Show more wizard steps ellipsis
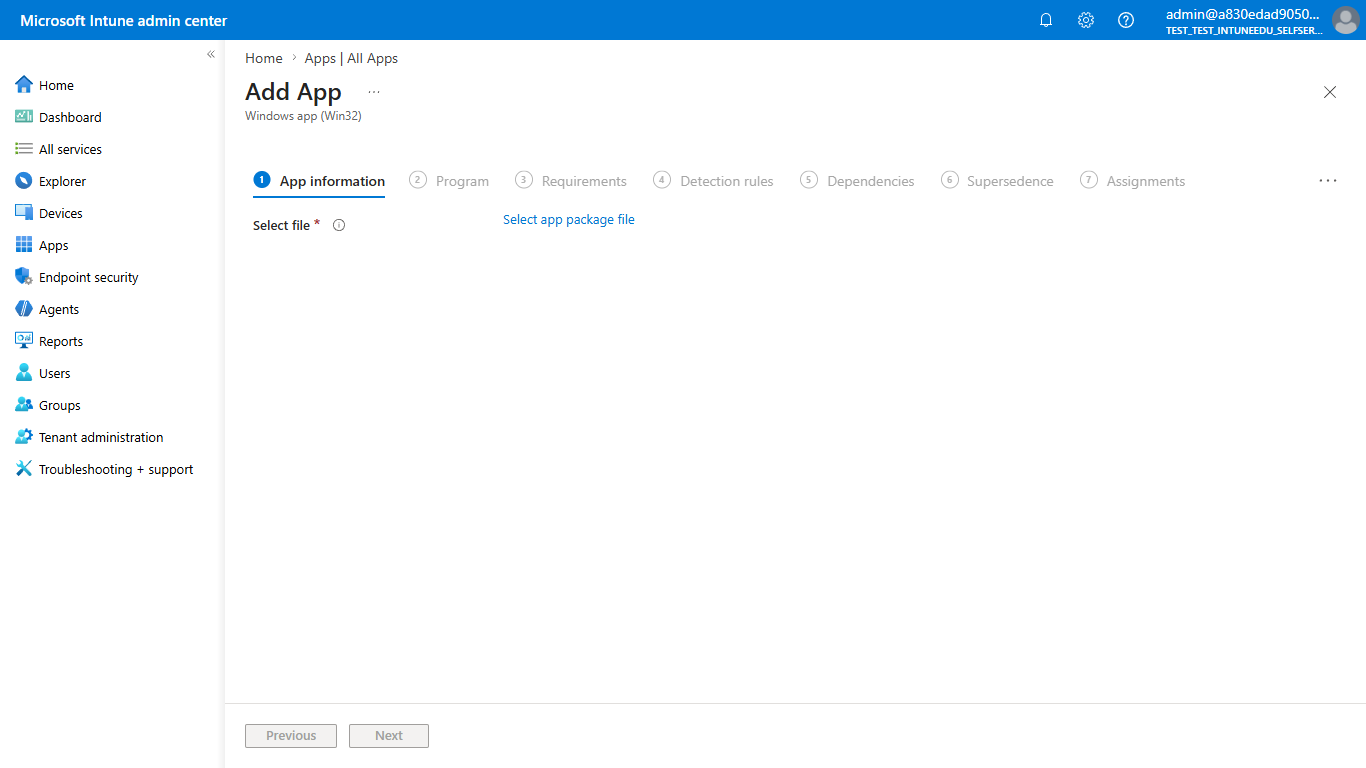1366x768 pixels. pyautogui.click(x=1328, y=181)
